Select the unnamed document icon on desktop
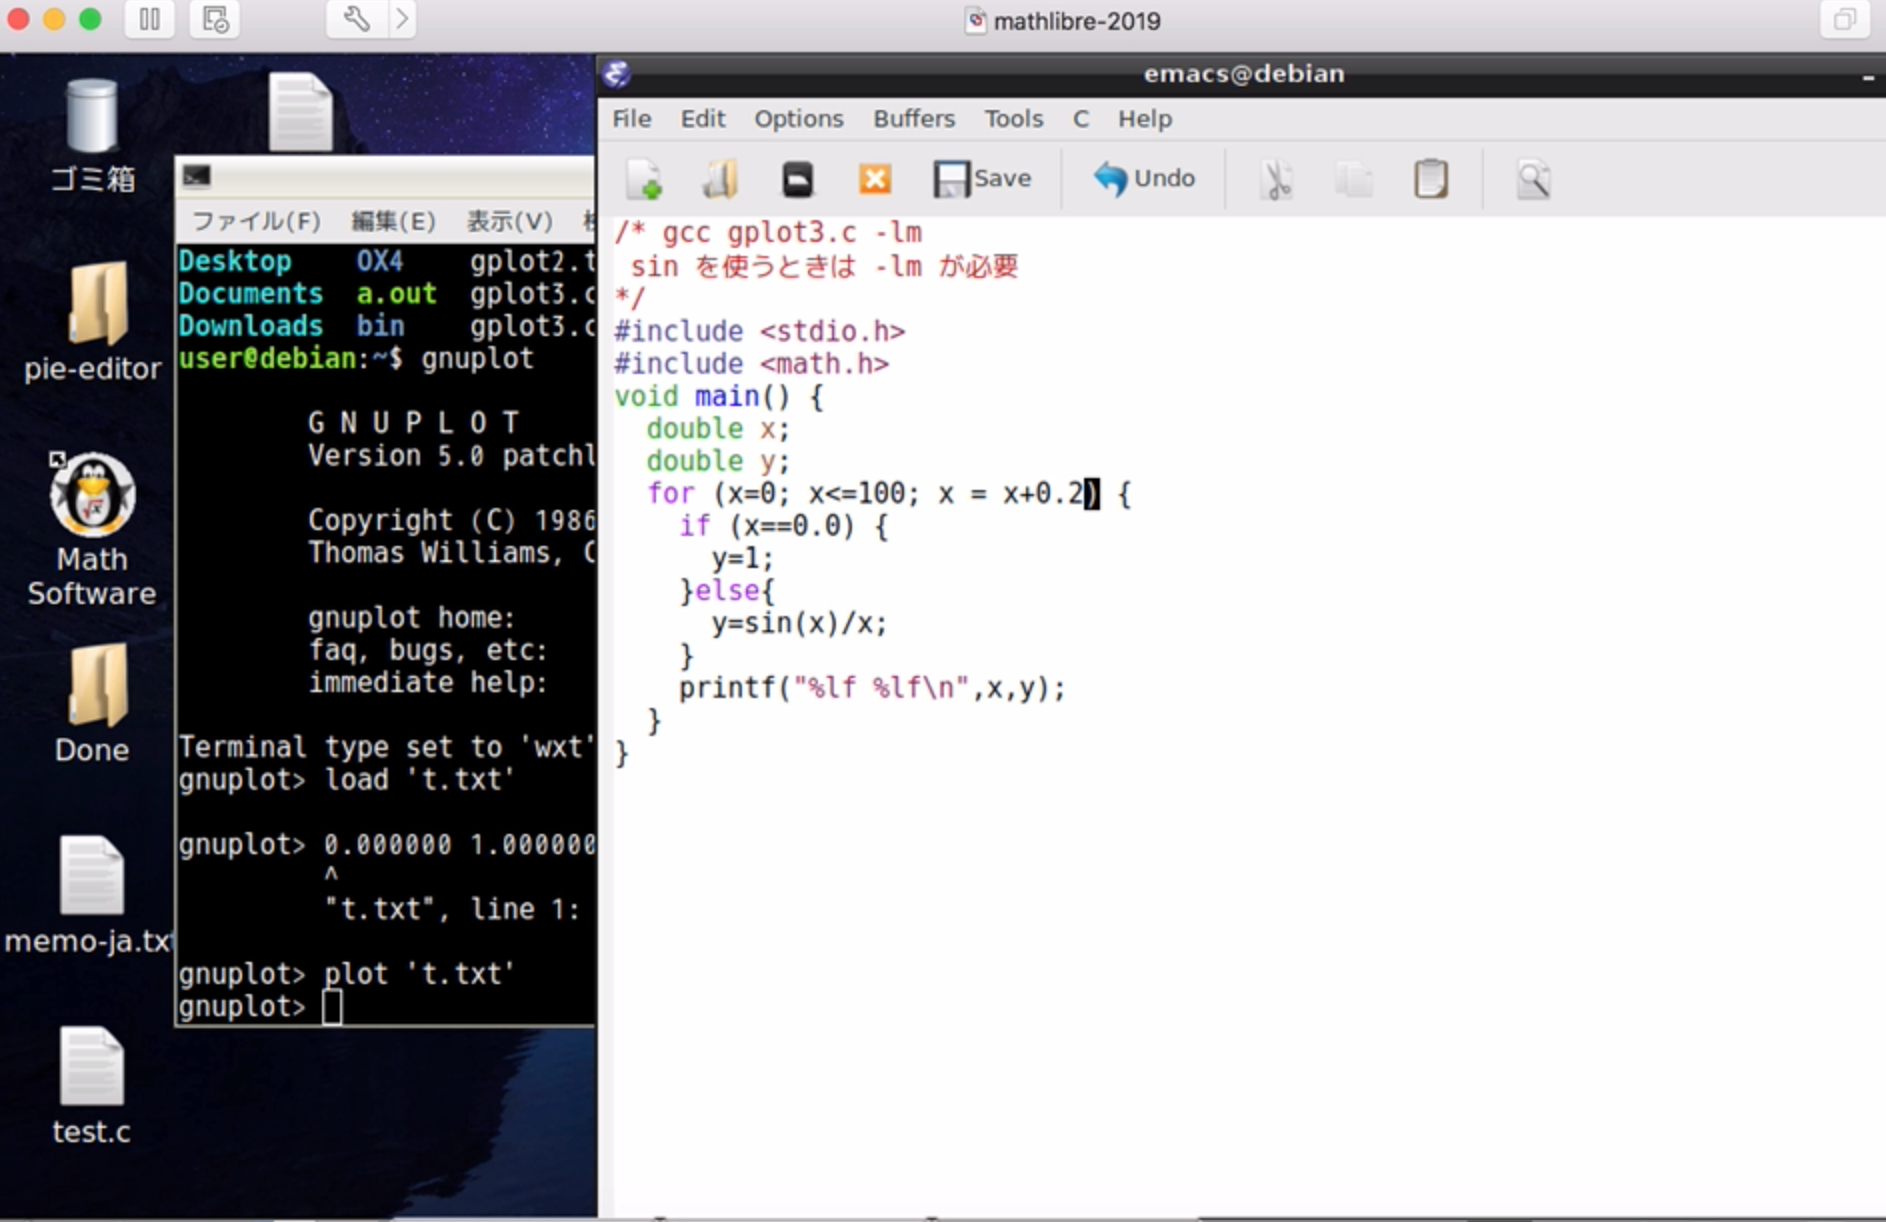The image size is (1886, 1222). [x=300, y=112]
